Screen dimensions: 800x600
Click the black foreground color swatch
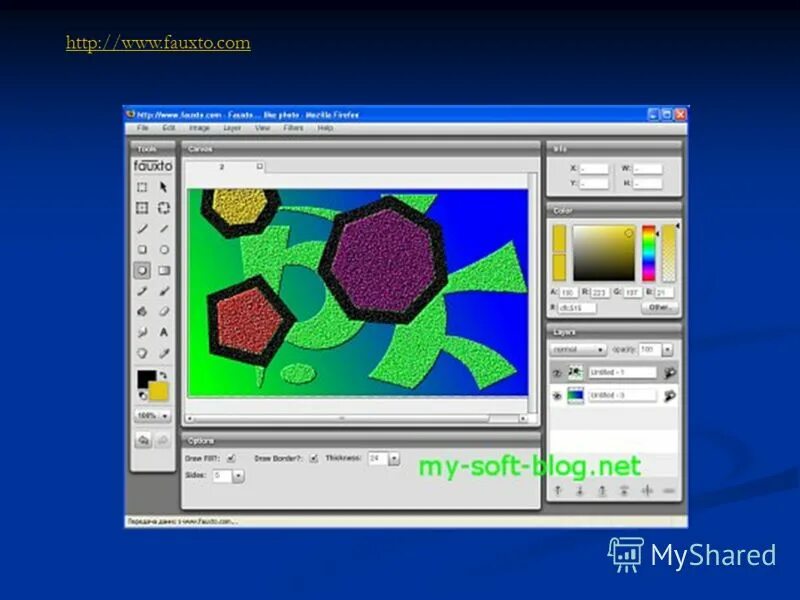[145, 379]
